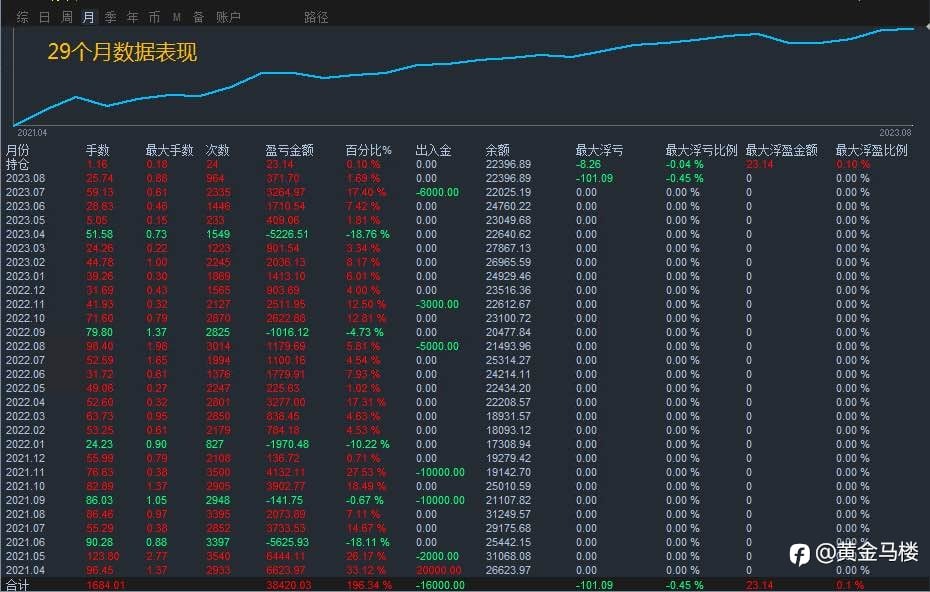Open the 年 yearly tab

pos(132,17)
